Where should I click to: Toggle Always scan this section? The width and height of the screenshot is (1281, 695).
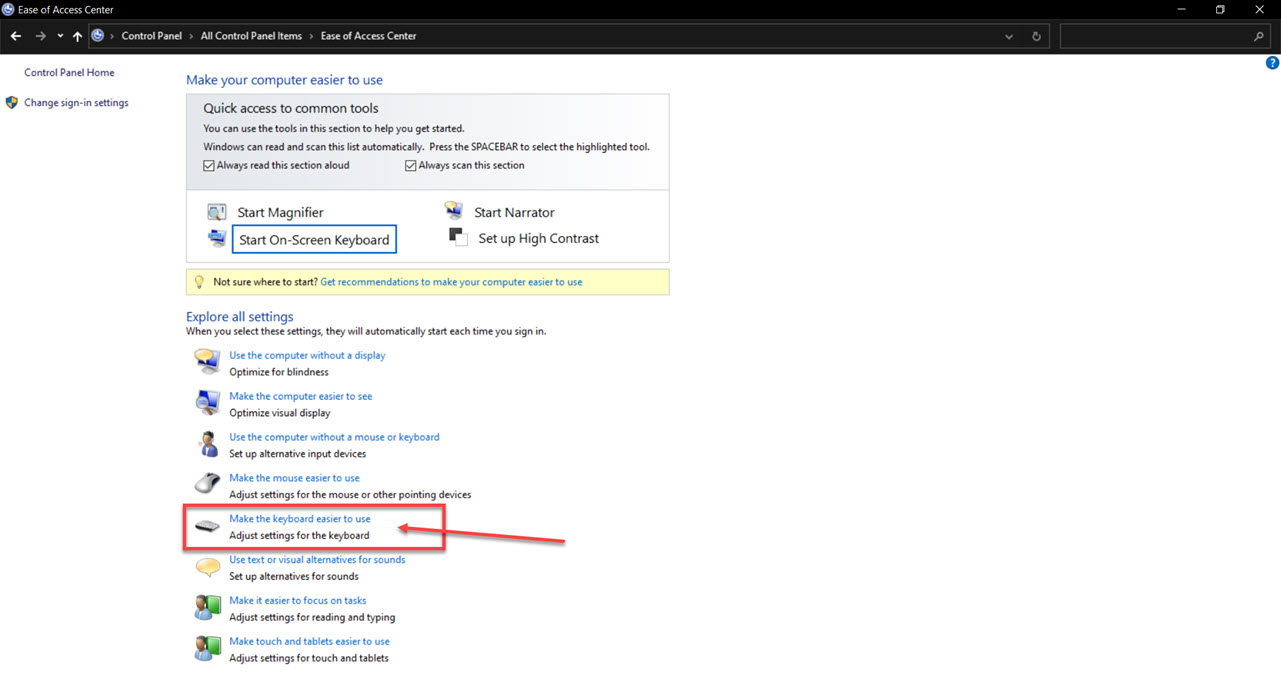(411, 166)
